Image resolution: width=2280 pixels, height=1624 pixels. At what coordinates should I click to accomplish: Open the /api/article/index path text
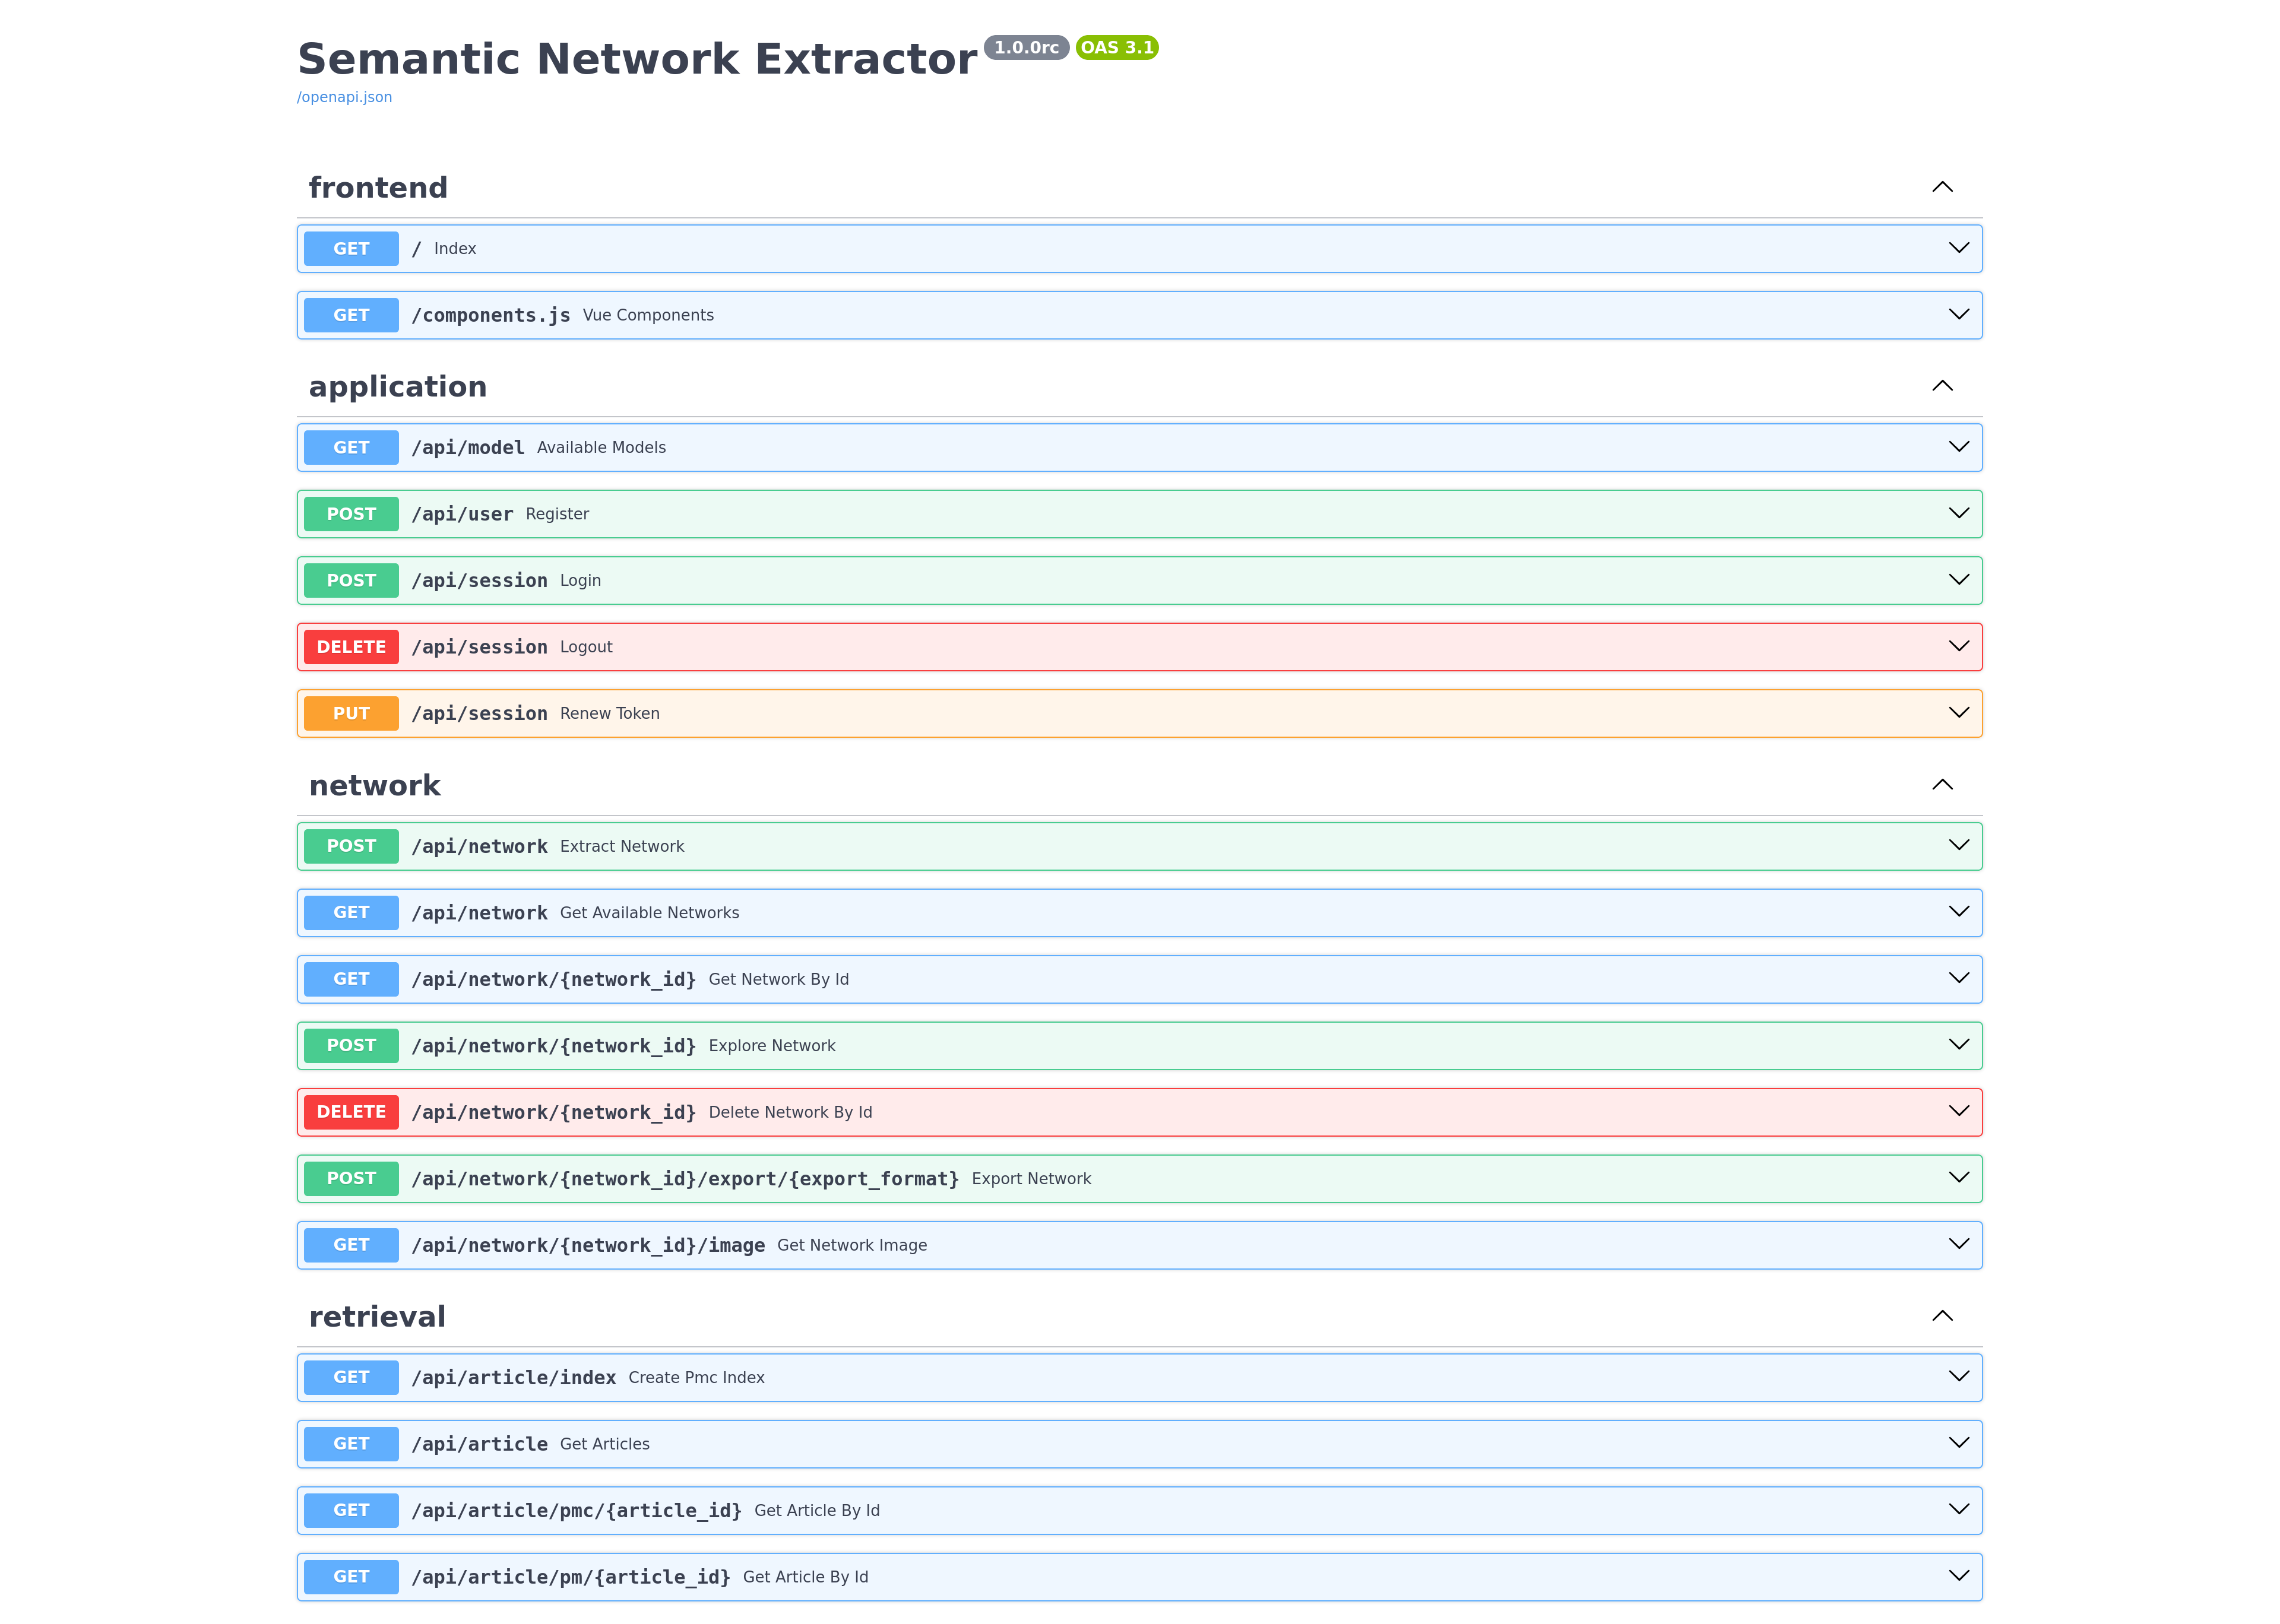pyautogui.click(x=514, y=1377)
